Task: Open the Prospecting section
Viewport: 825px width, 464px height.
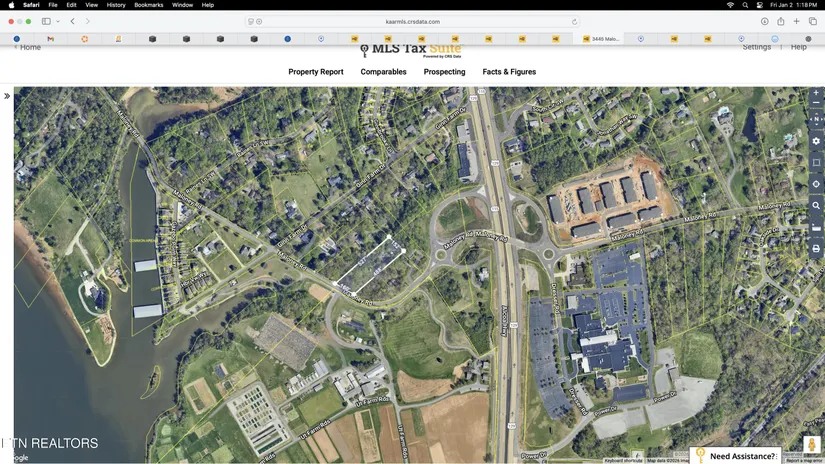Action: coord(444,72)
